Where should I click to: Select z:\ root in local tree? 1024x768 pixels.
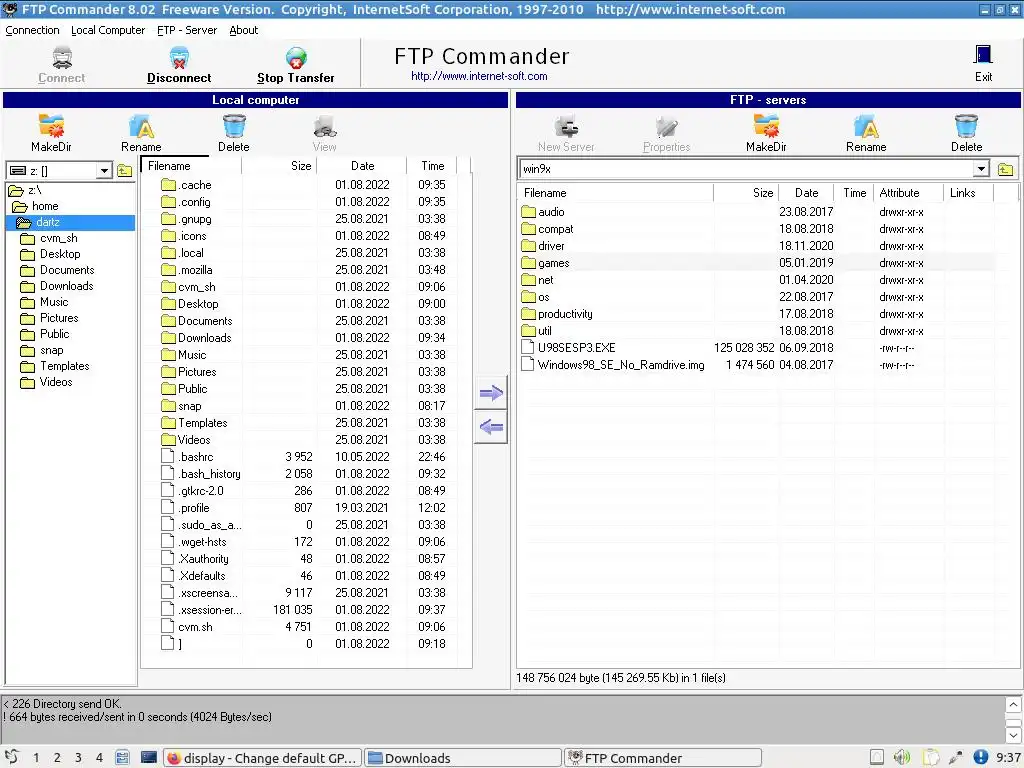(35, 190)
